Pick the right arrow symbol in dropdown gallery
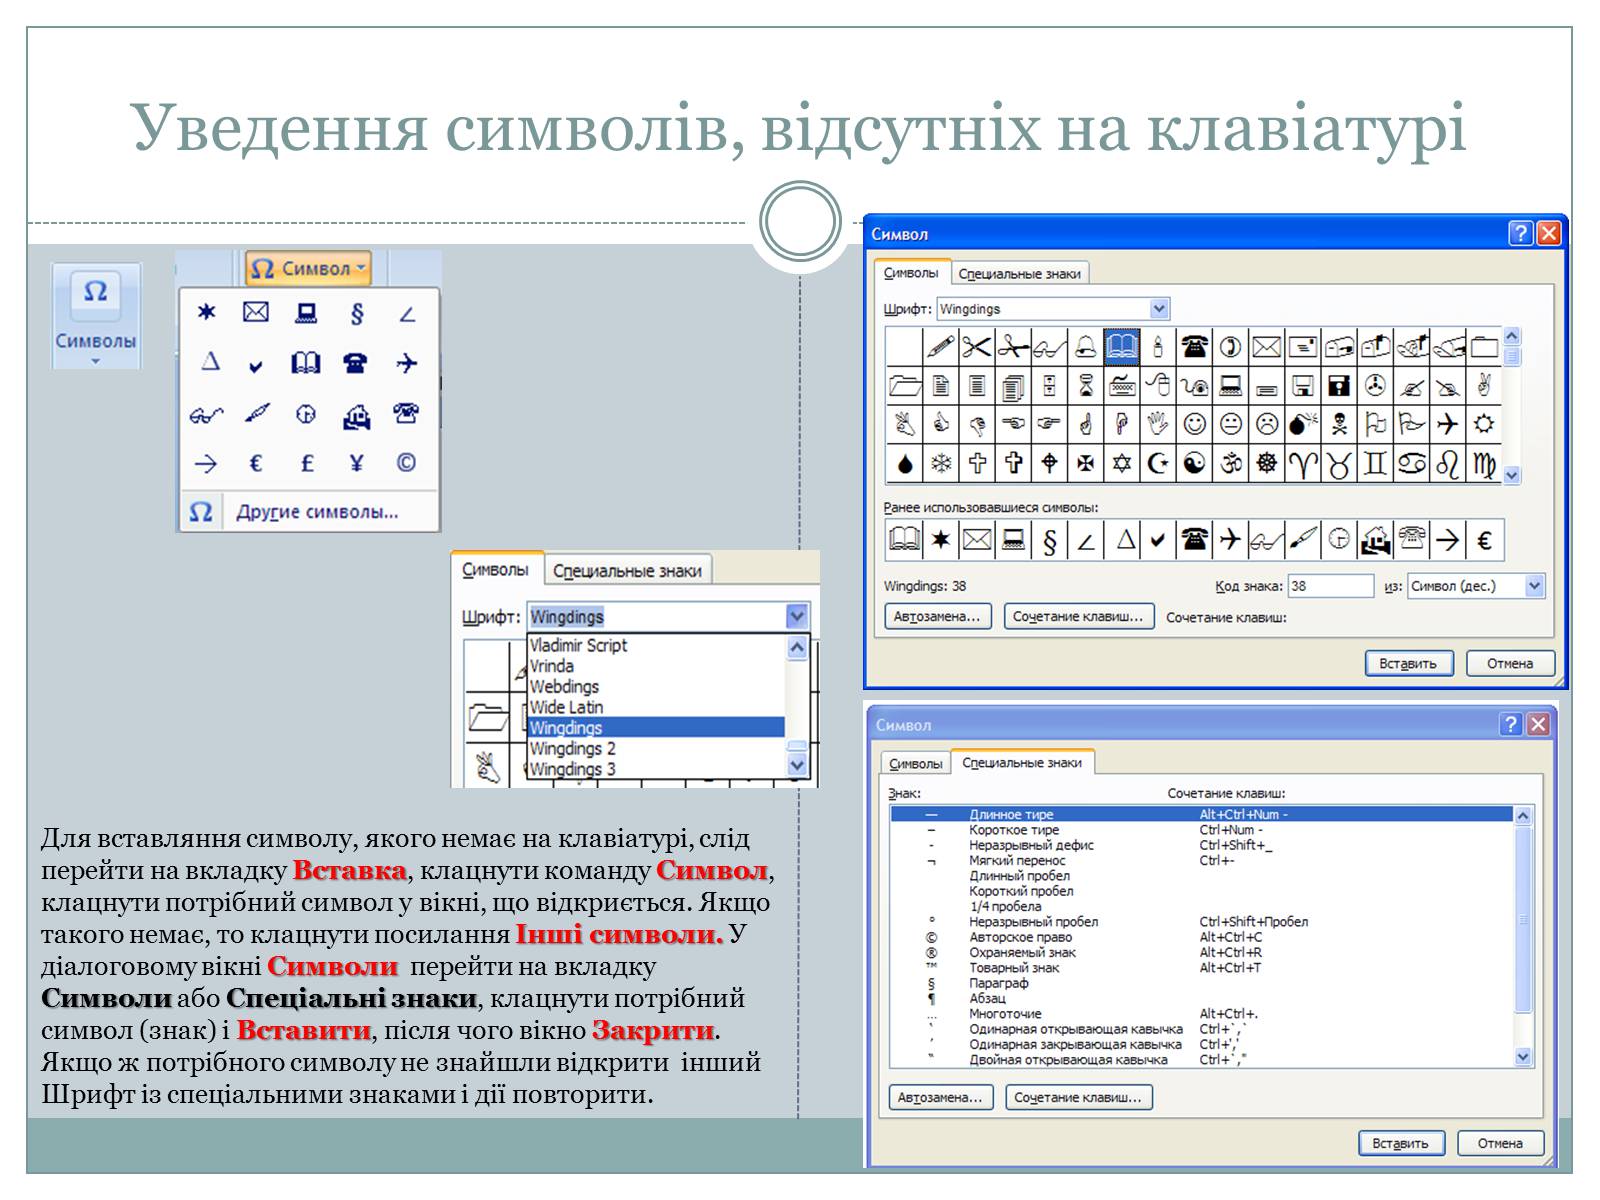 206,463
